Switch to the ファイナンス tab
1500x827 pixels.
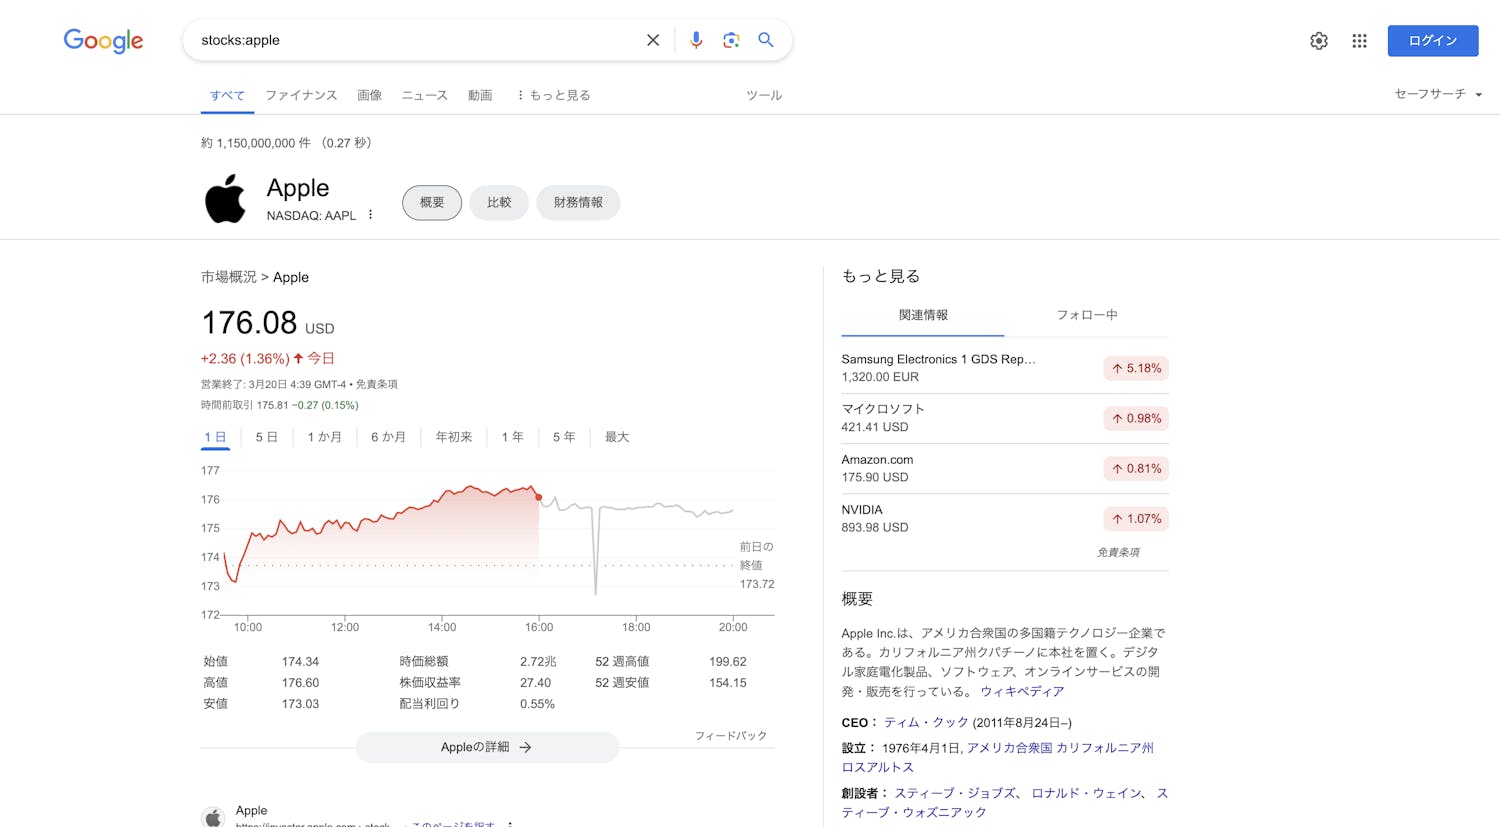pyautogui.click(x=301, y=95)
